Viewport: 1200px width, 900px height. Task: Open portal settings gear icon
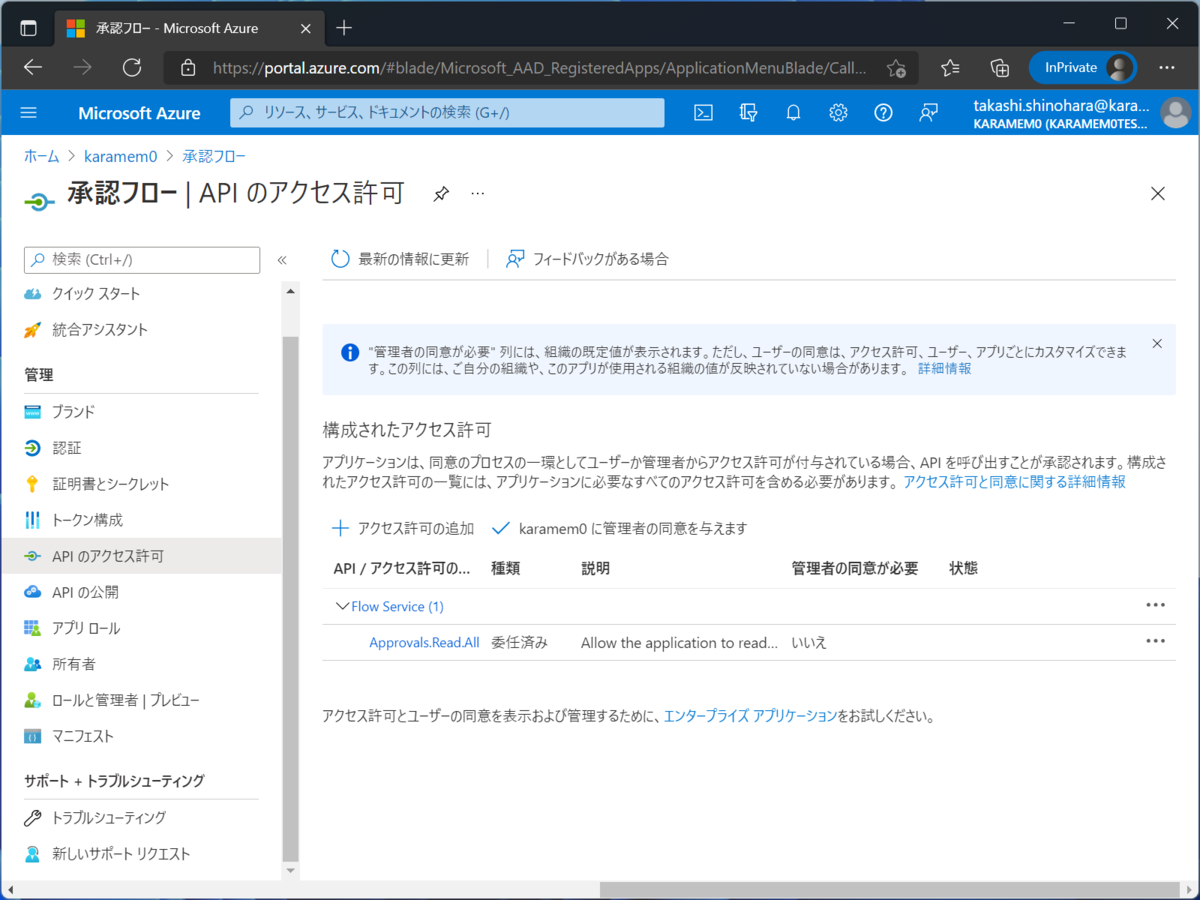[839, 113]
